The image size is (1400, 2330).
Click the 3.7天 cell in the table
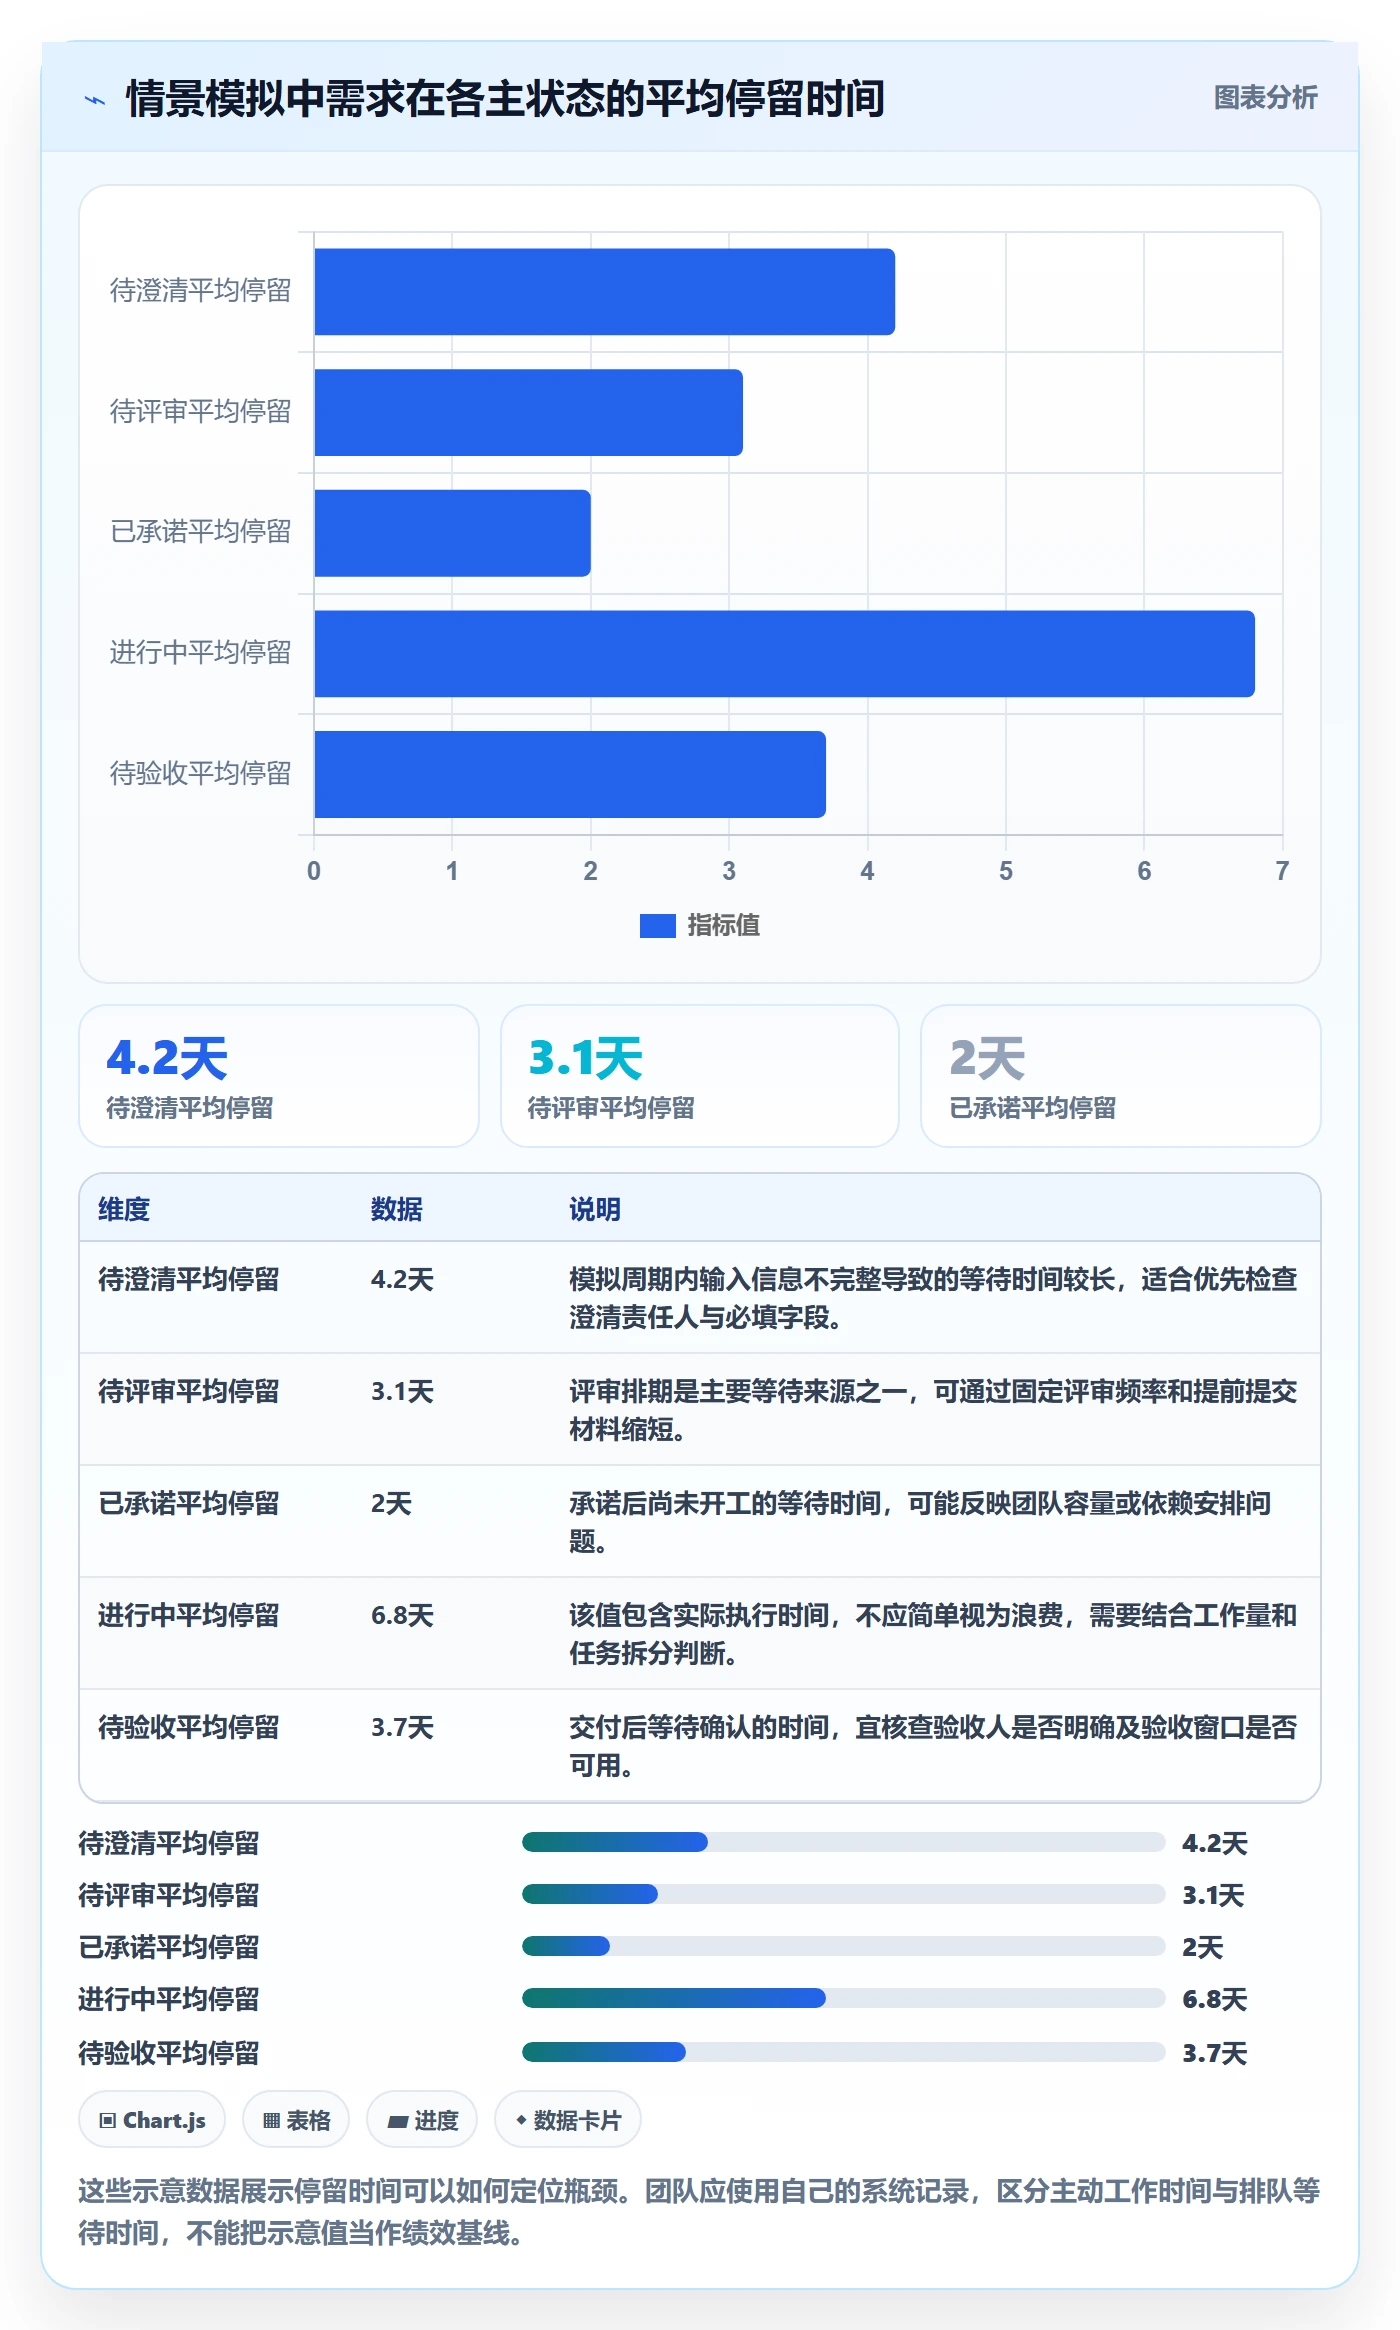tap(402, 1727)
